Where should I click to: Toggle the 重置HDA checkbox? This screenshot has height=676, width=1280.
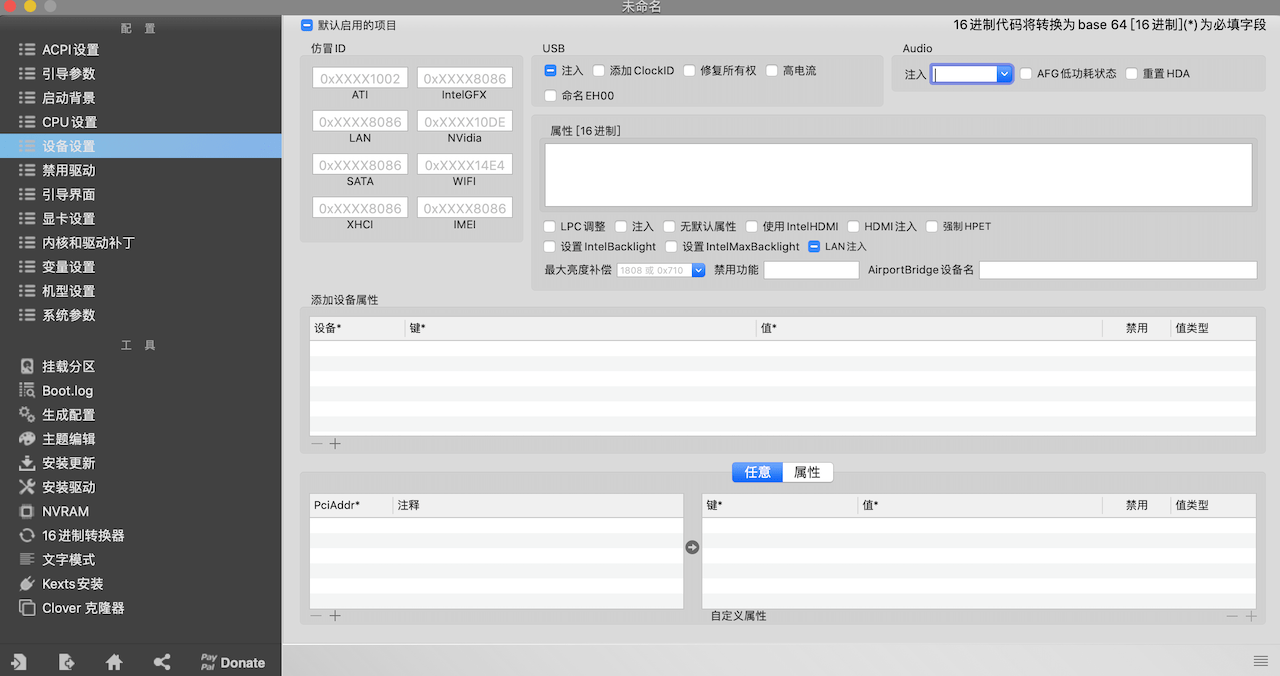tap(1132, 74)
